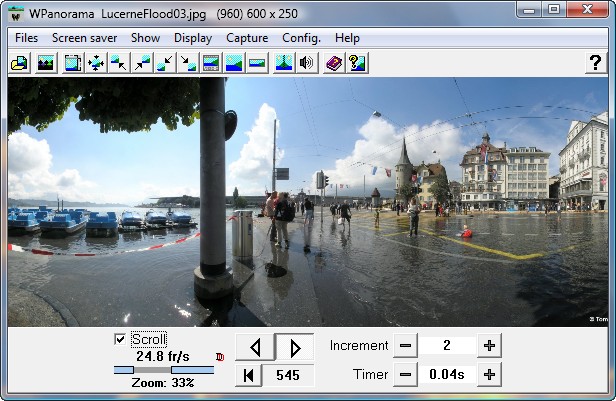Click the Timer value field showing 0.04s
The image size is (616, 401).
(447, 374)
